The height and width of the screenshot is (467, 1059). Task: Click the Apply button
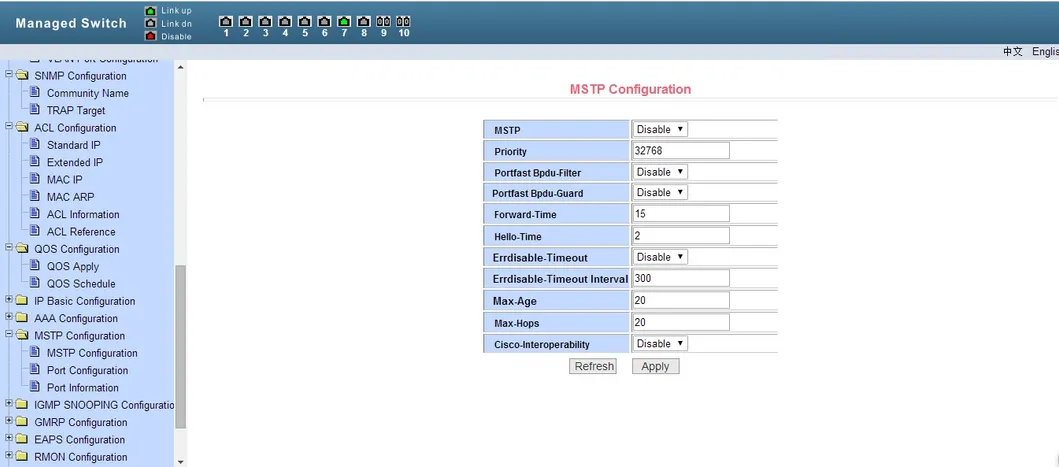(x=655, y=366)
